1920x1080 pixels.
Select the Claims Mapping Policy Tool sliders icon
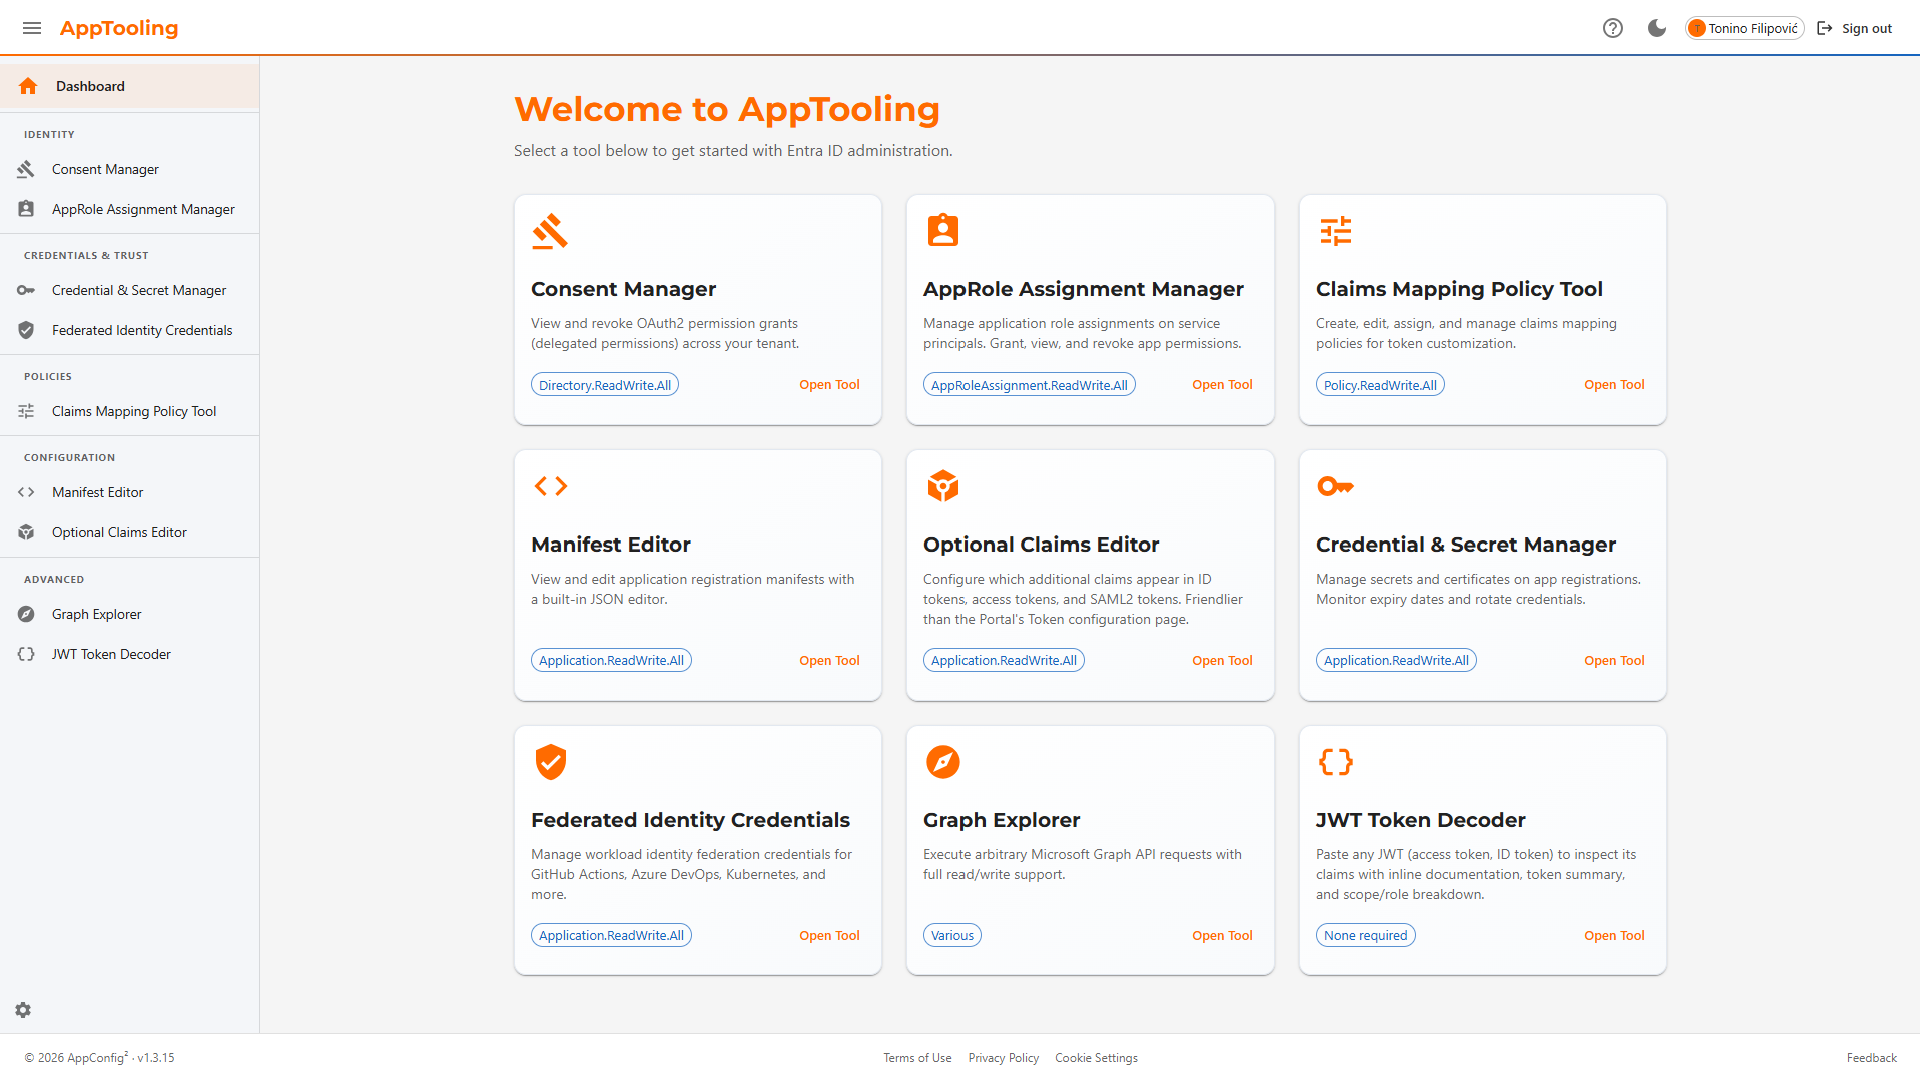point(26,410)
